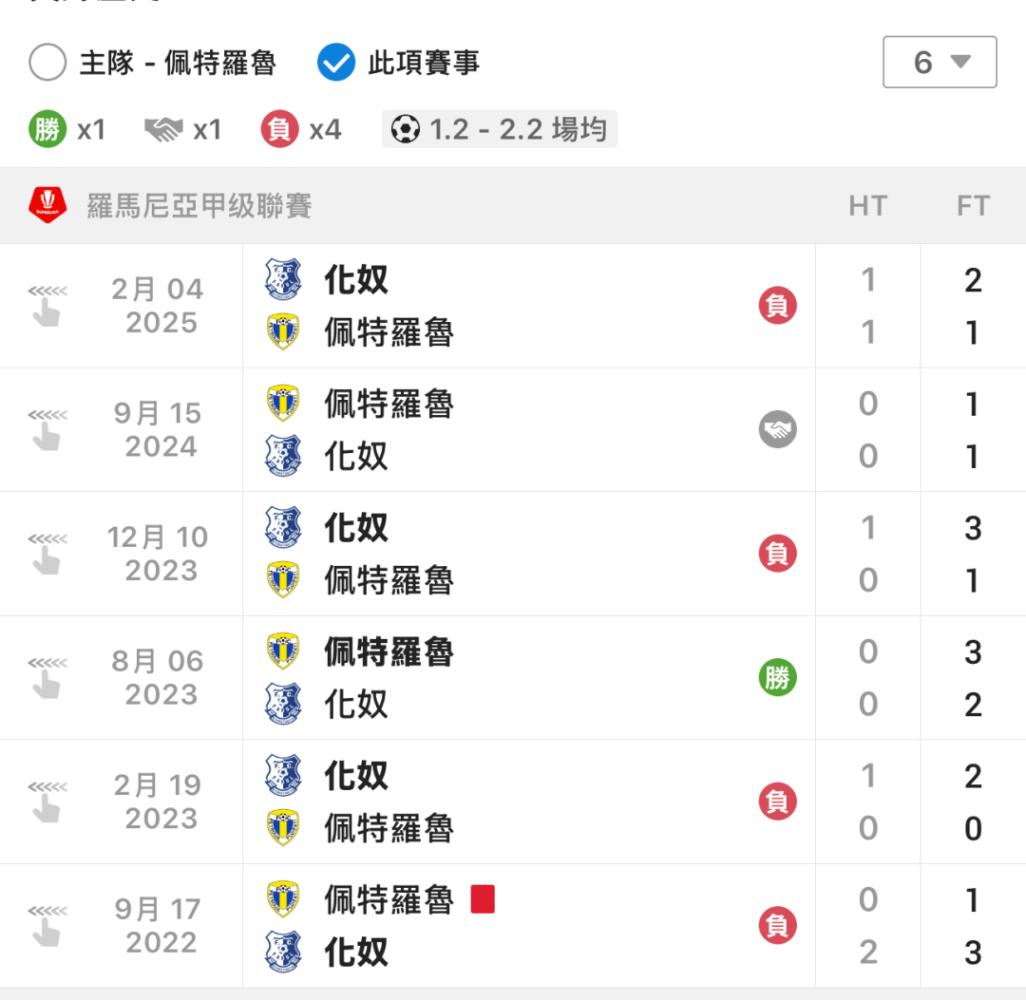Tap the swipe hand icon for 9月 15 2024

tap(47, 429)
